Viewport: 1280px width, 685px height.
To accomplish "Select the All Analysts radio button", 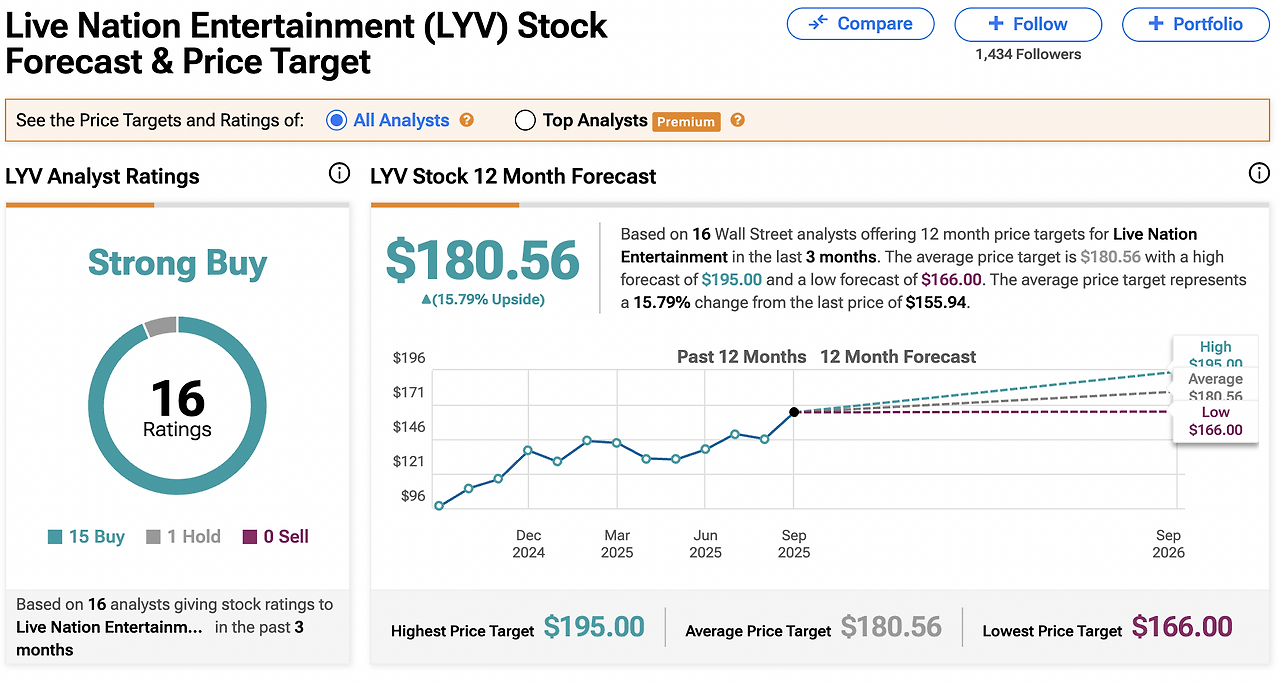I will pyautogui.click(x=336, y=120).
